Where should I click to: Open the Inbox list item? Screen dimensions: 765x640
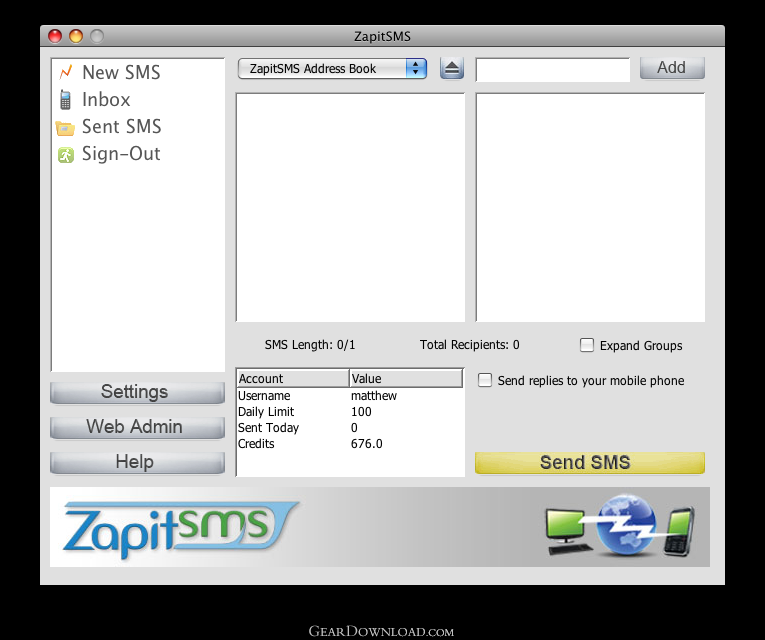tap(106, 100)
